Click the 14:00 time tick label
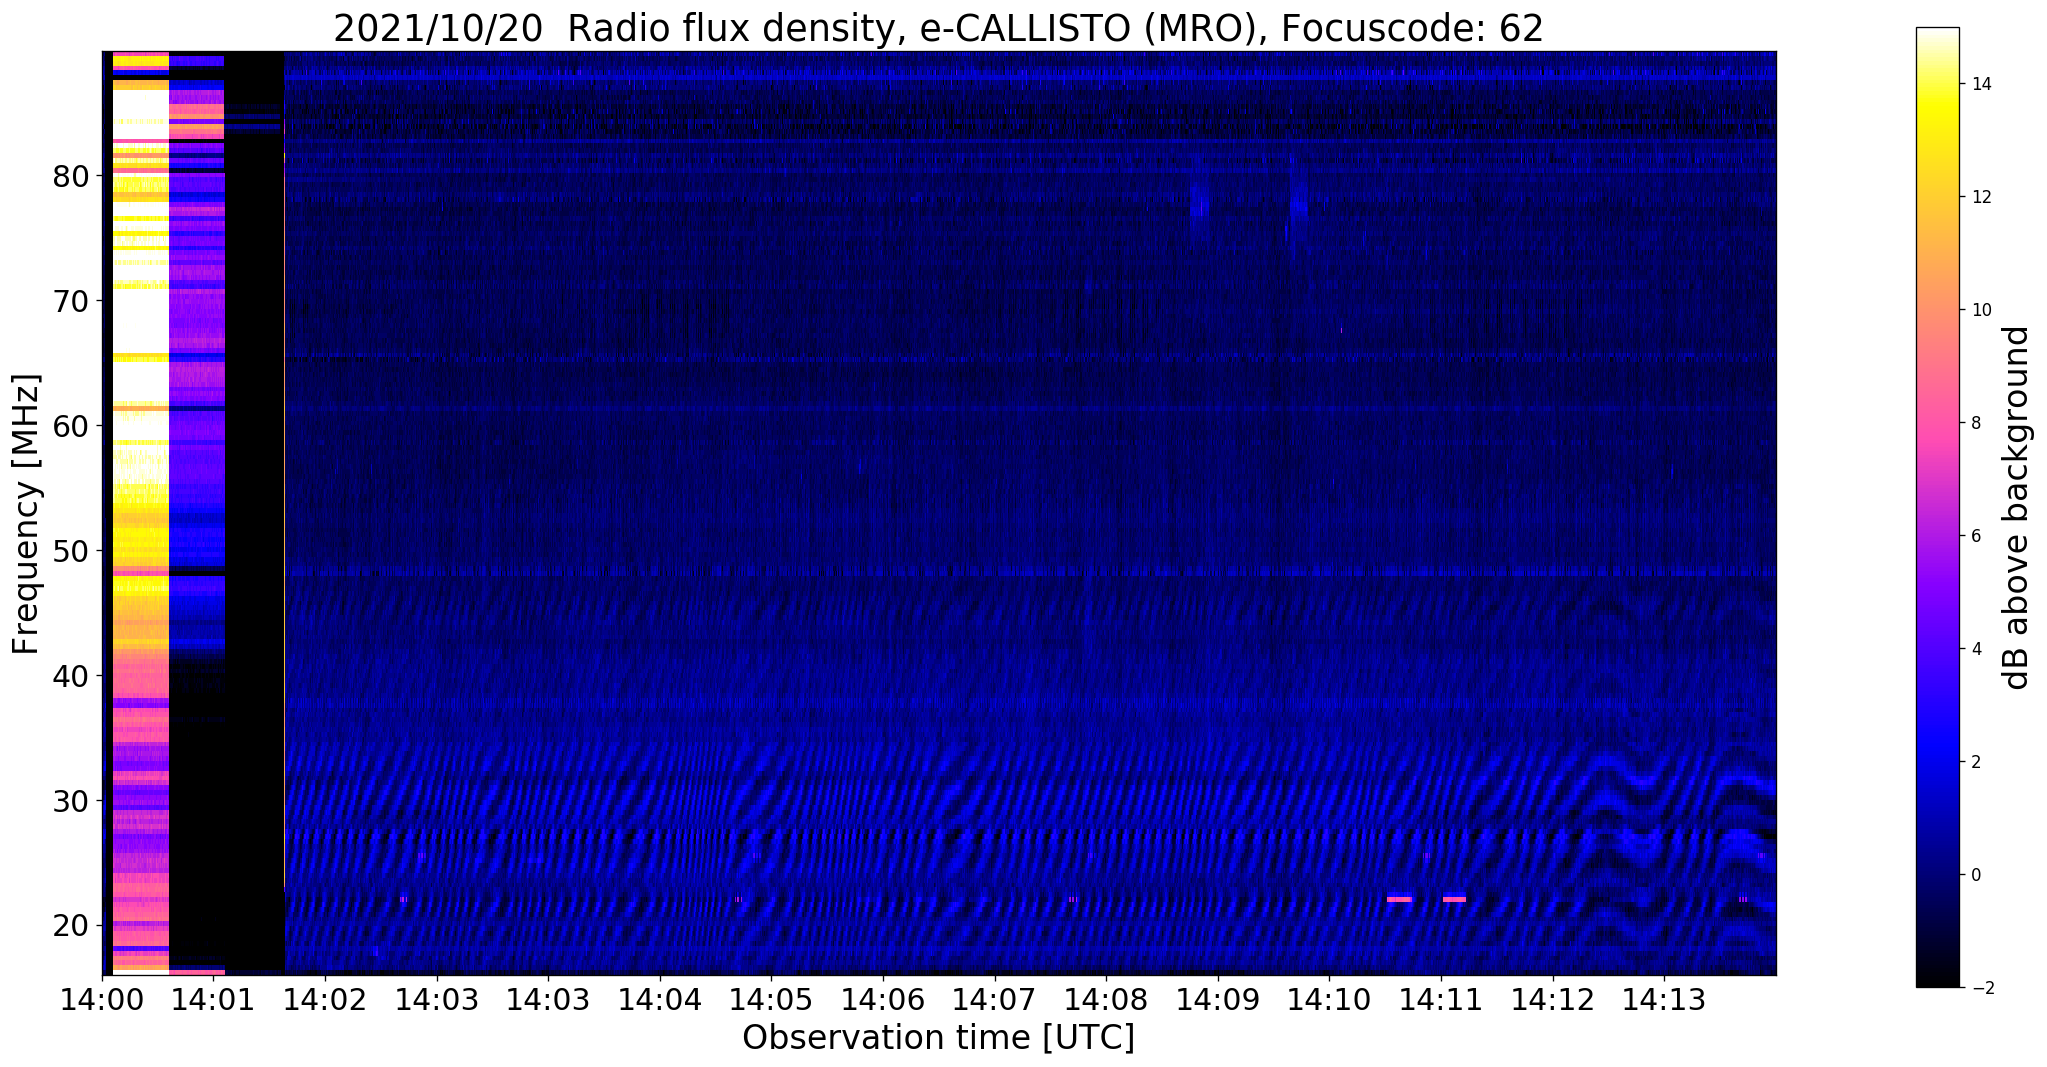 [102, 998]
